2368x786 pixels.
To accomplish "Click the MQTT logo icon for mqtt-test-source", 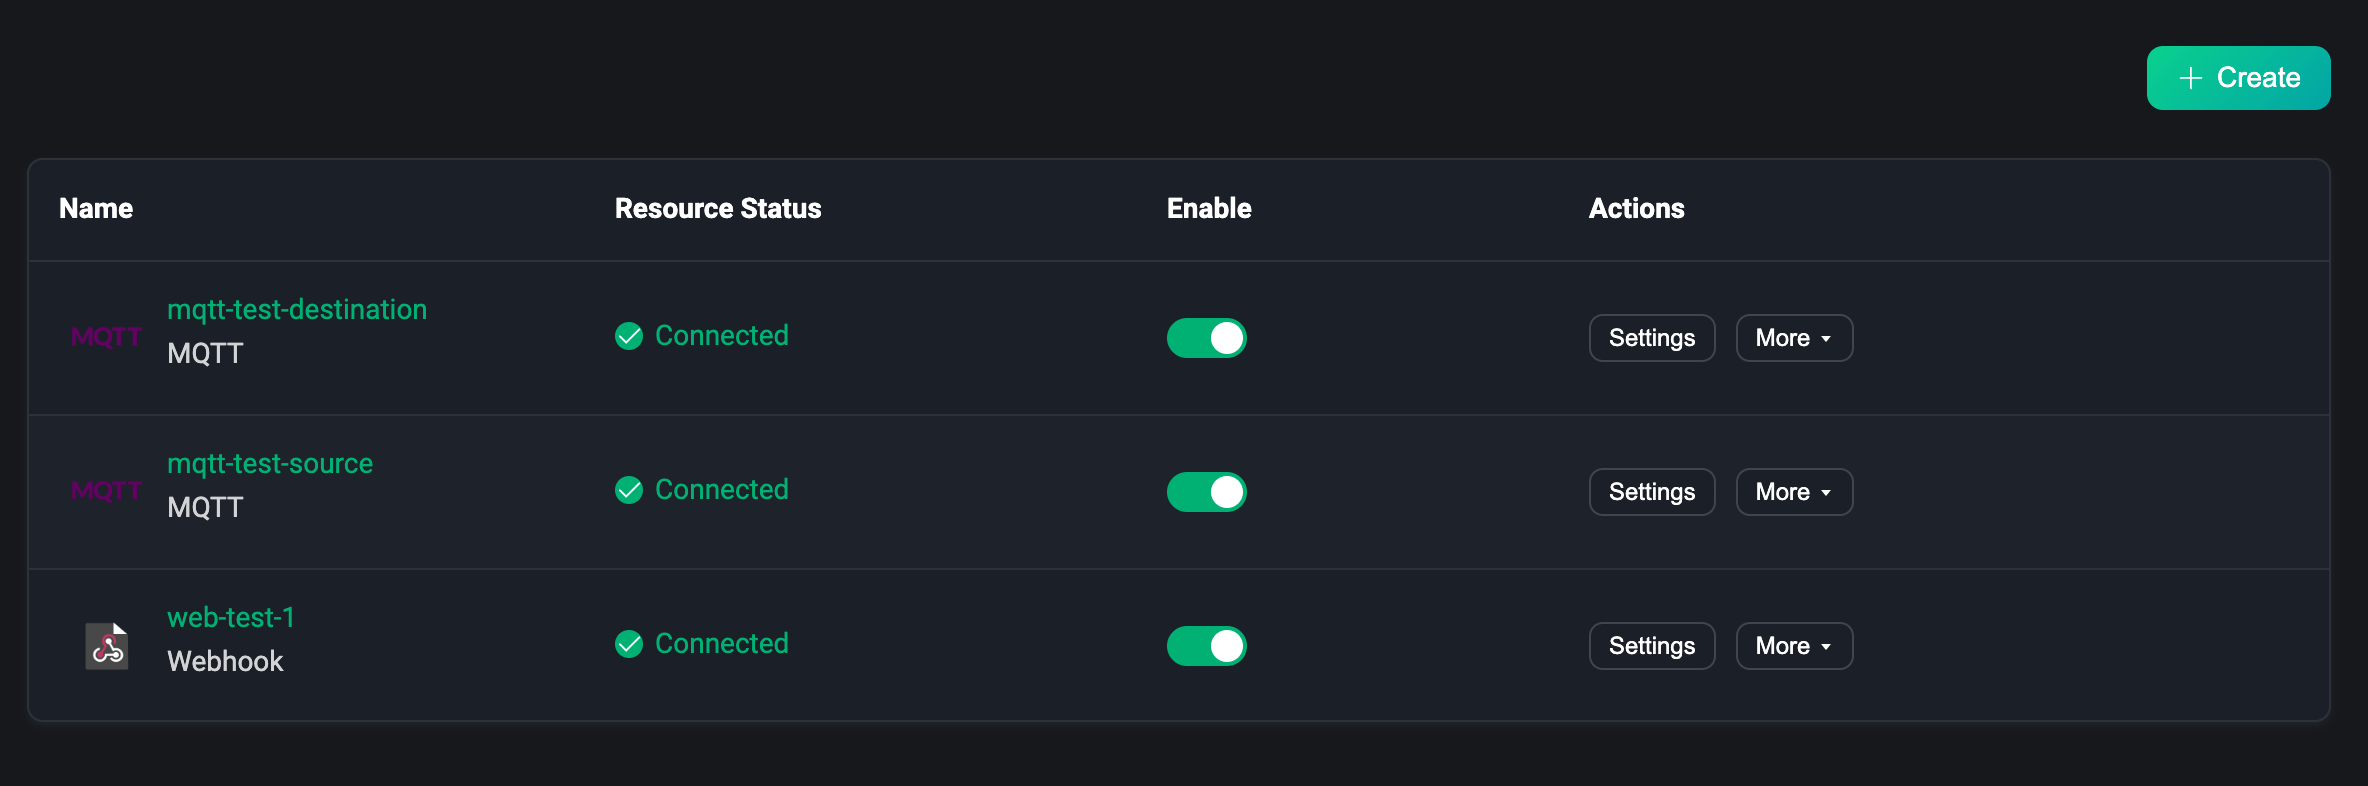I will 106,491.
